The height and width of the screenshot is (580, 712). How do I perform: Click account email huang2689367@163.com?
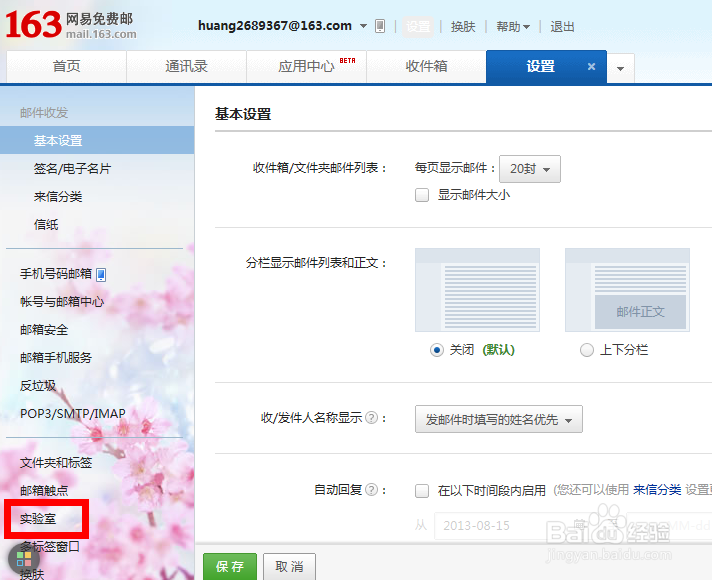coord(275,26)
